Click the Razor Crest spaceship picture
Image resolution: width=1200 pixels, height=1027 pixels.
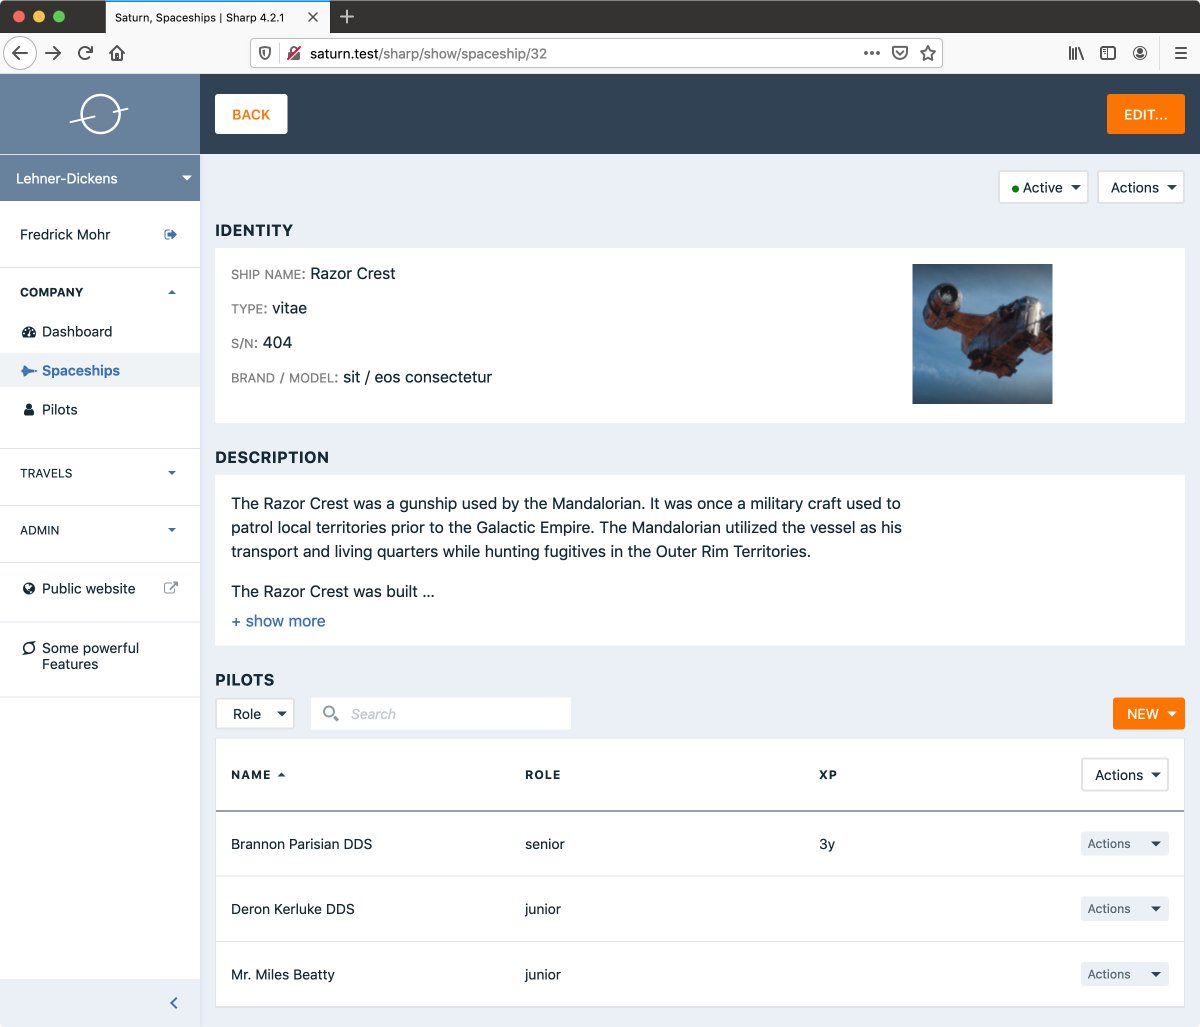[982, 334]
